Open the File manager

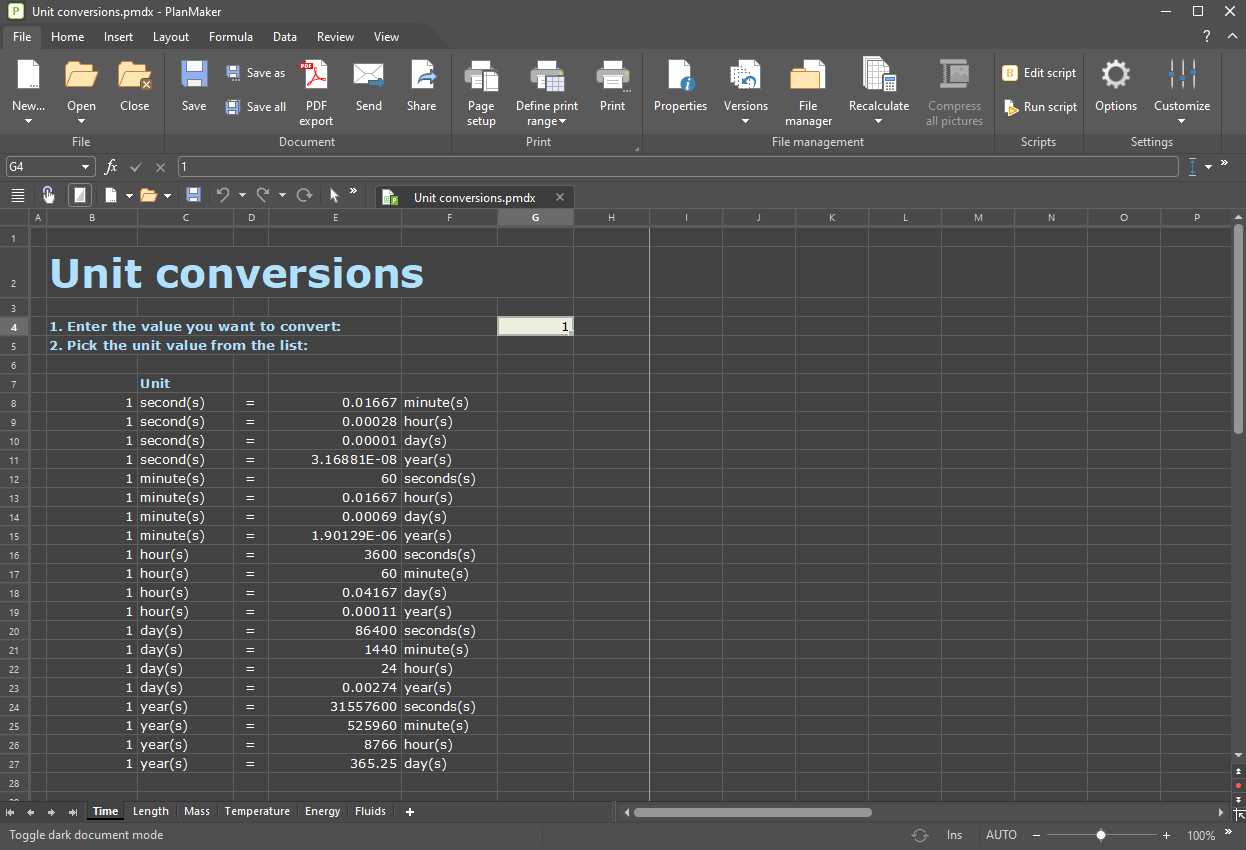click(808, 76)
